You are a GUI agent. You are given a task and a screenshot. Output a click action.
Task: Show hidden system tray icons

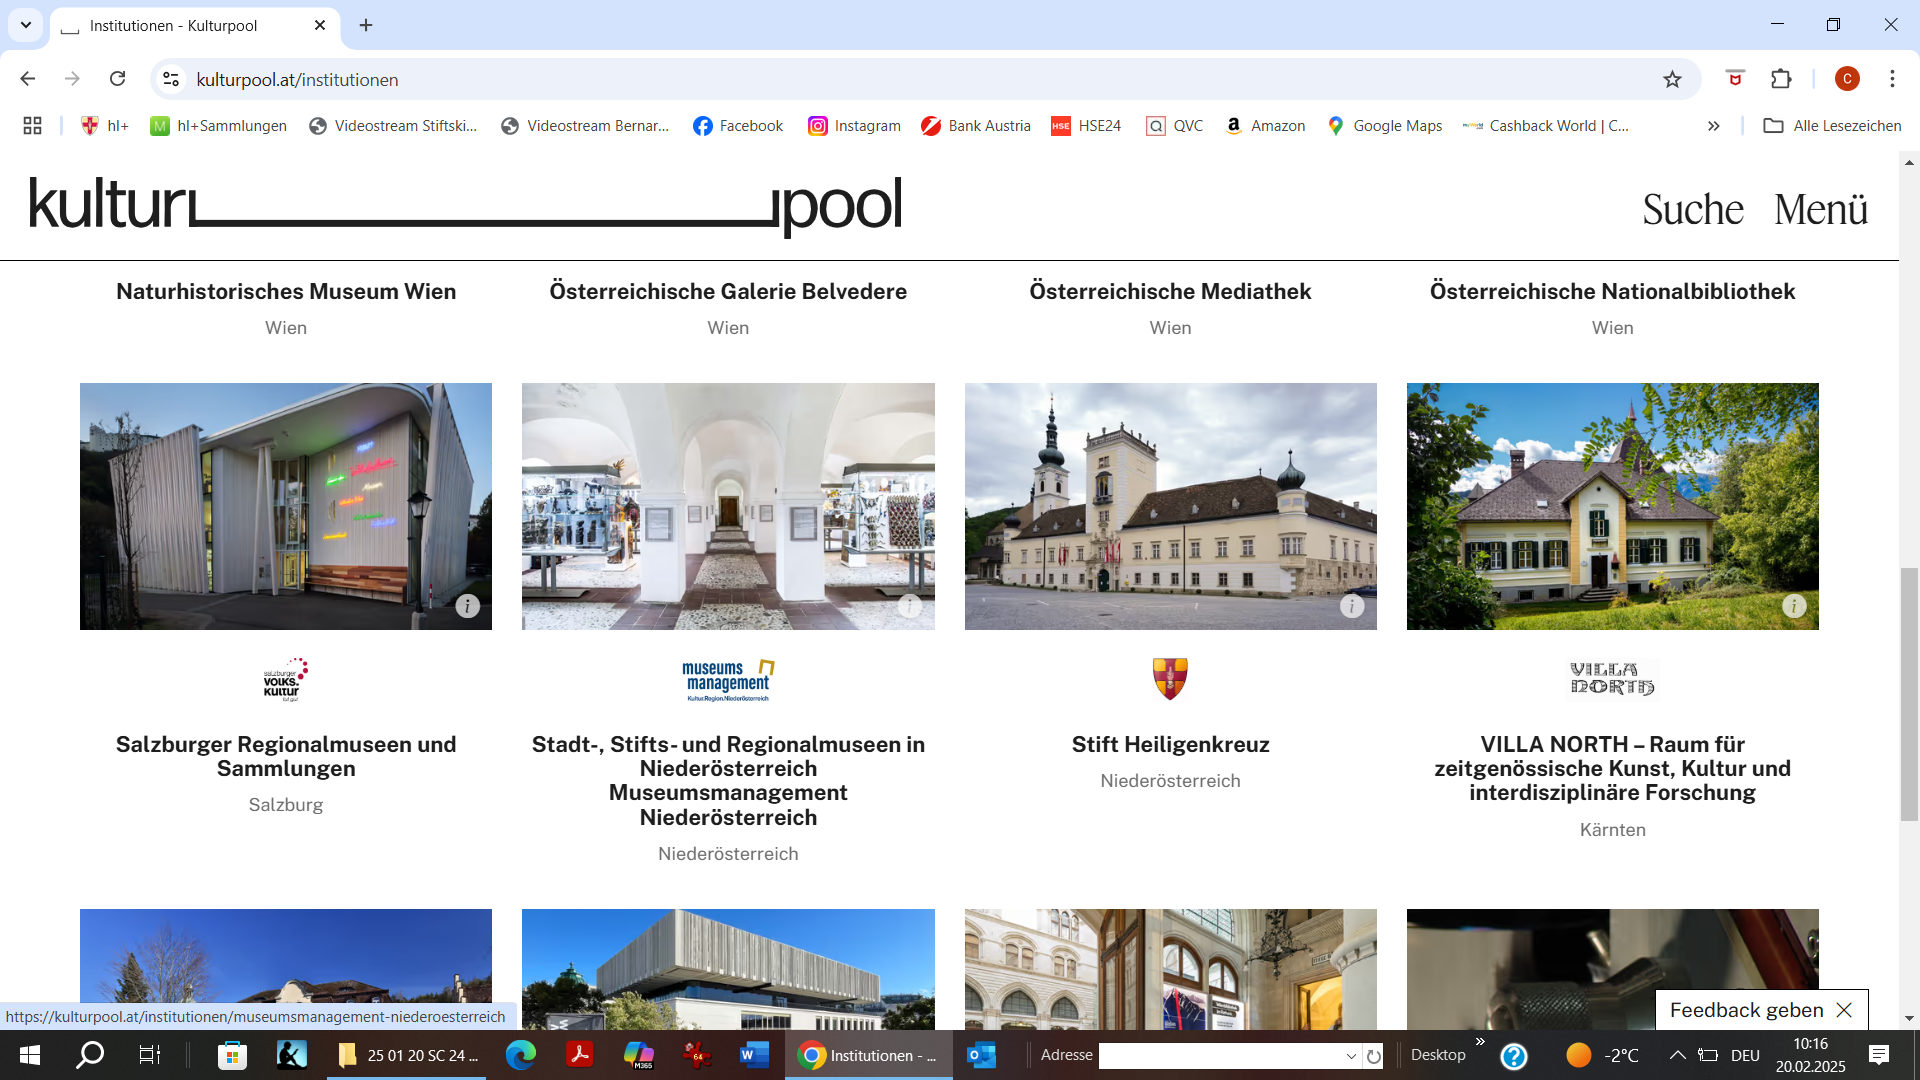coord(1678,1055)
